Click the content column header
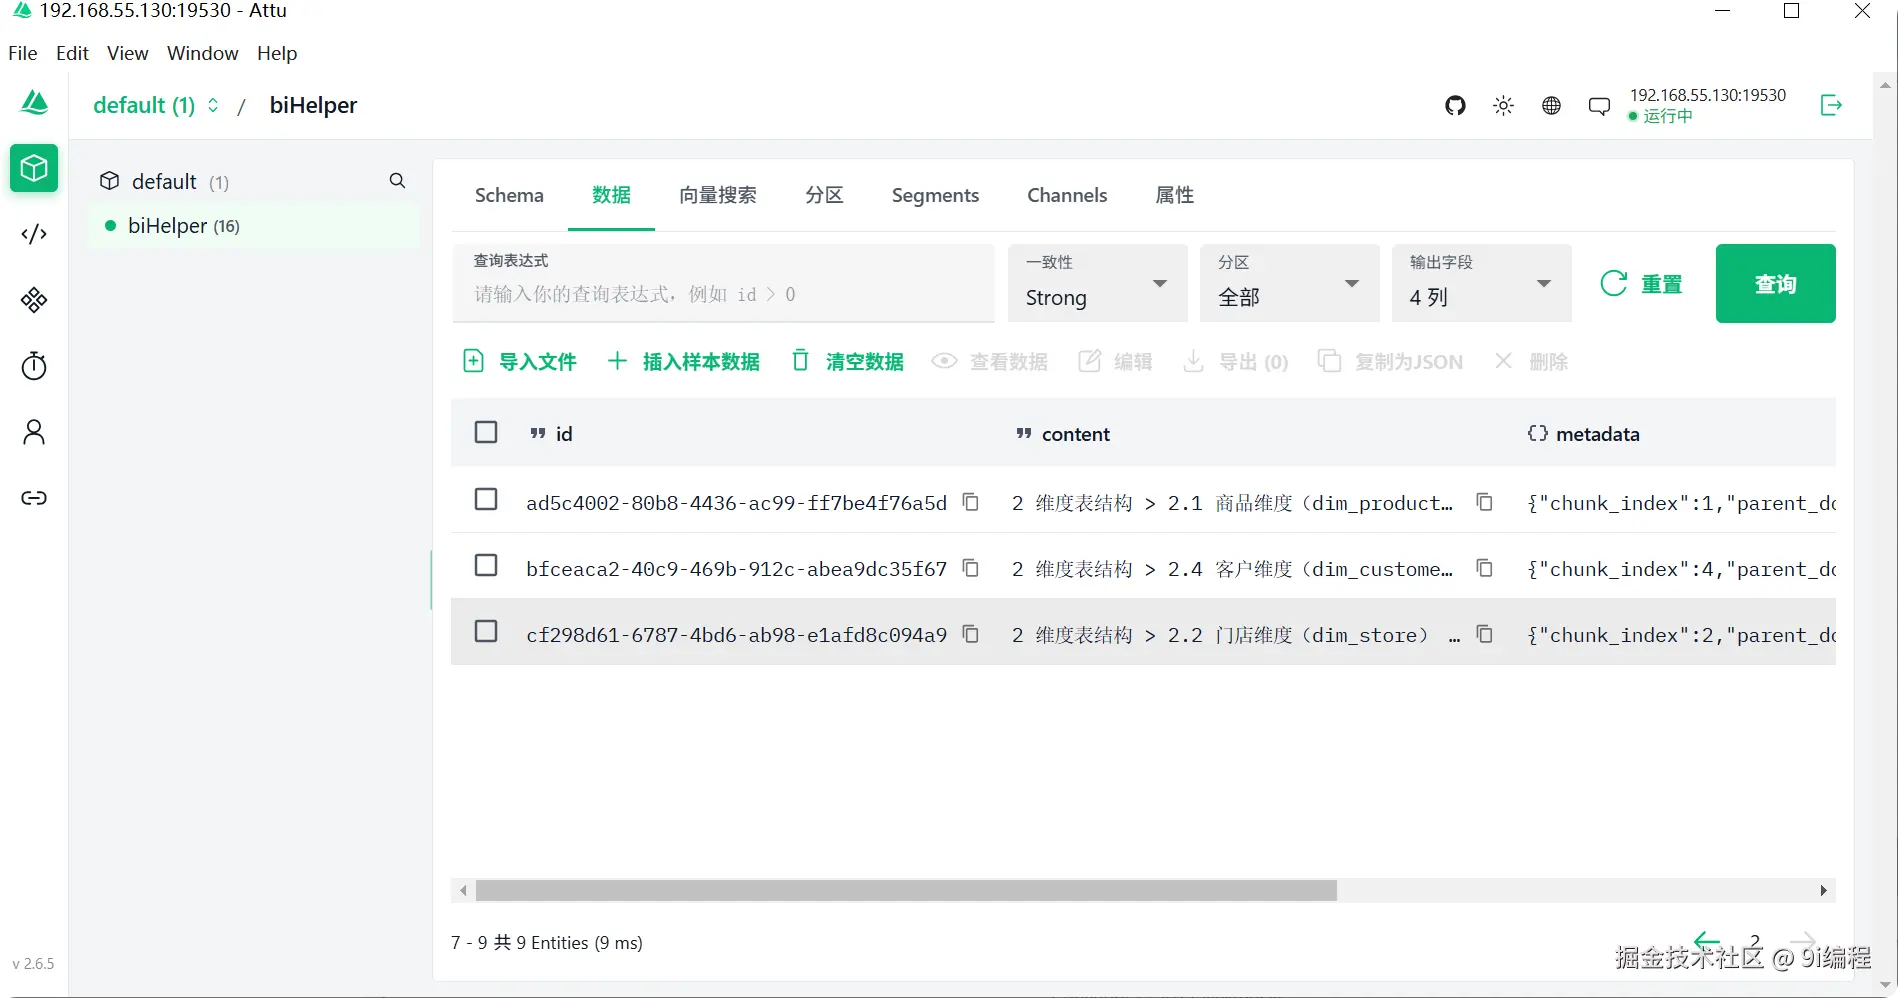 (1062, 433)
